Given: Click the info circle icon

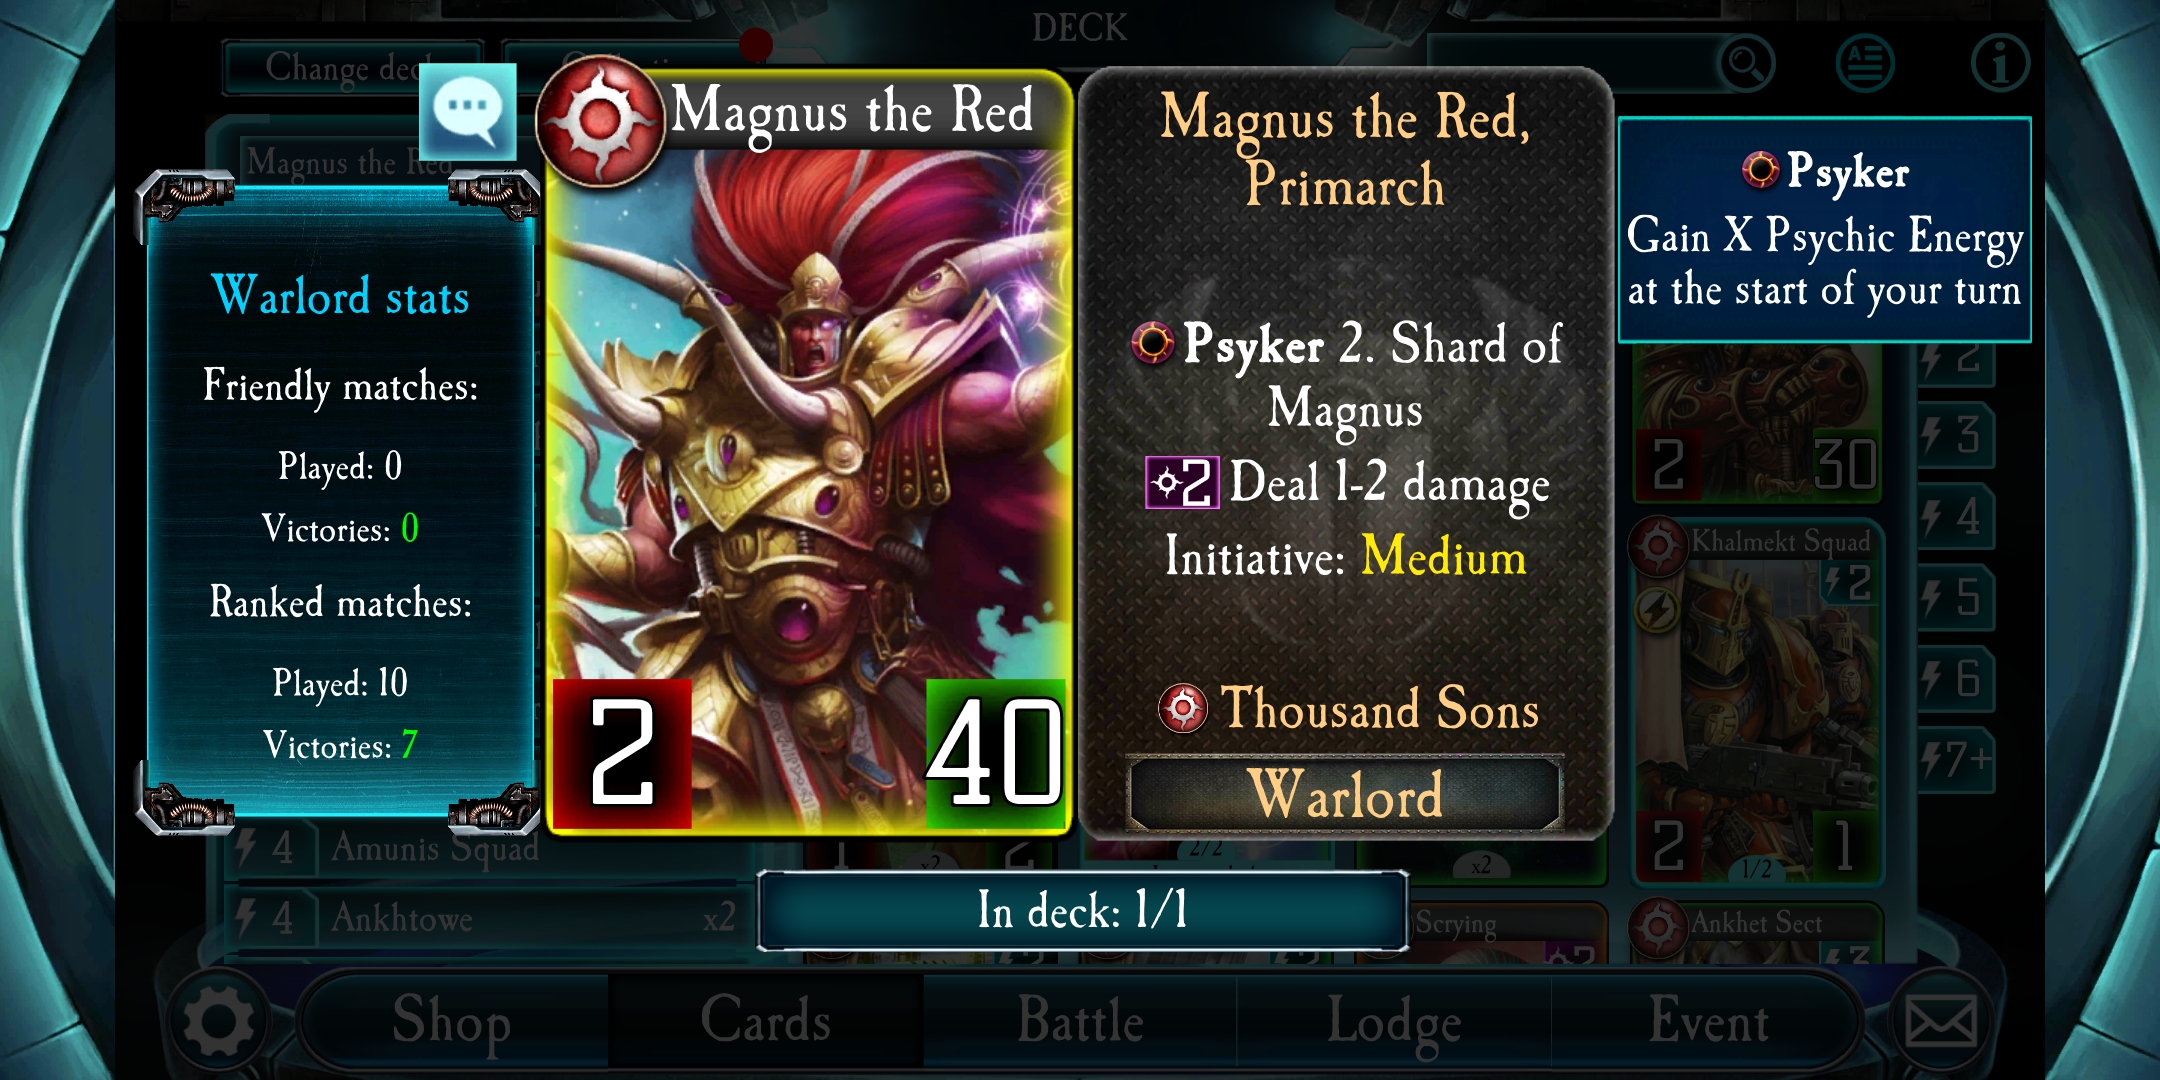Looking at the screenshot, I should coord(2000,64).
